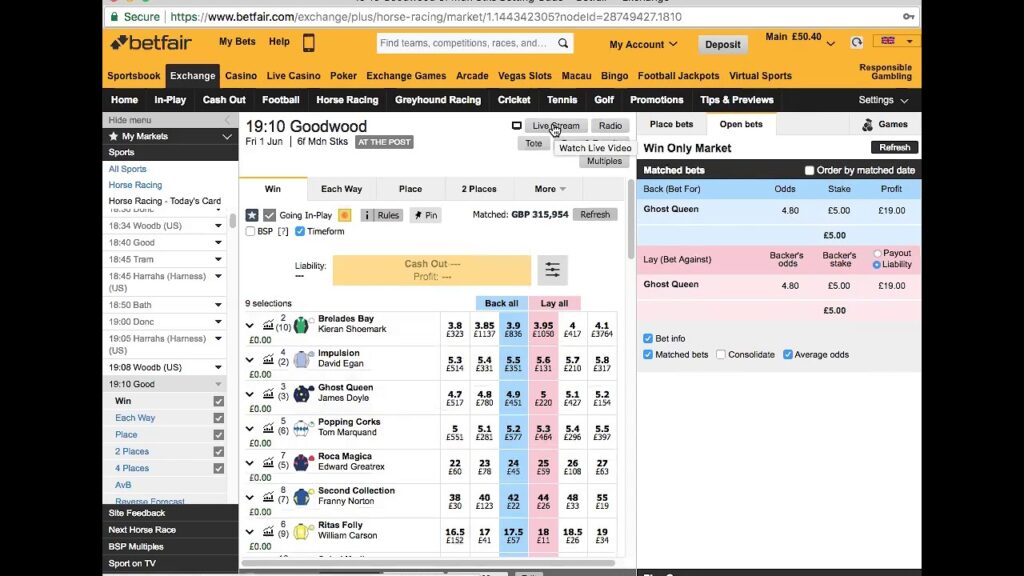Click the horizontal scrollbar below runners
1024x576 pixels.
click(428, 562)
